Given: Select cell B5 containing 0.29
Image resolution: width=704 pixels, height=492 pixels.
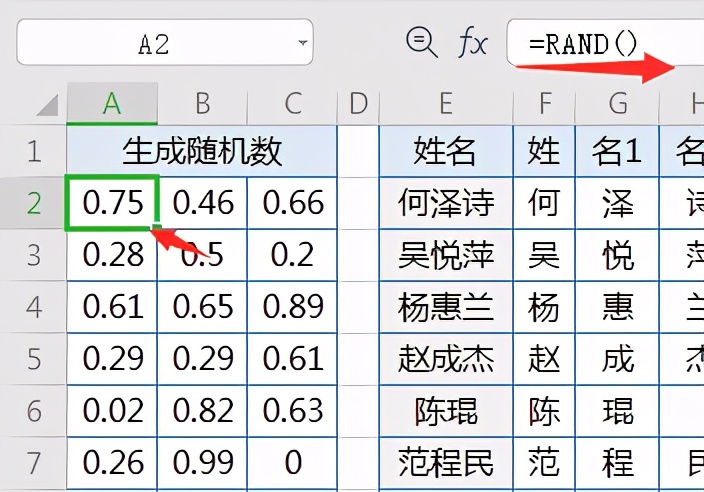Looking at the screenshot, I should coord(202,359).
